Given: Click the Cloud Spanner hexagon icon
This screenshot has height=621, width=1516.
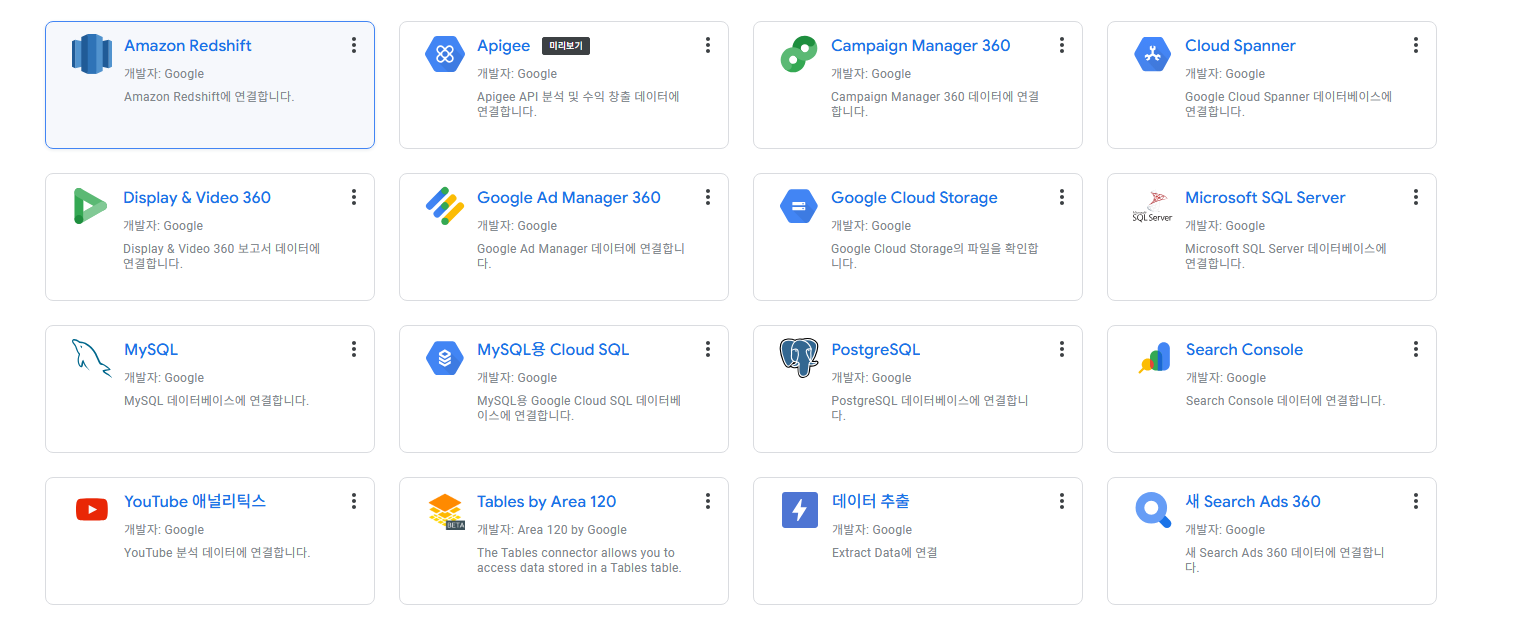Looking at the screenshot, I should coord(1153,53).
